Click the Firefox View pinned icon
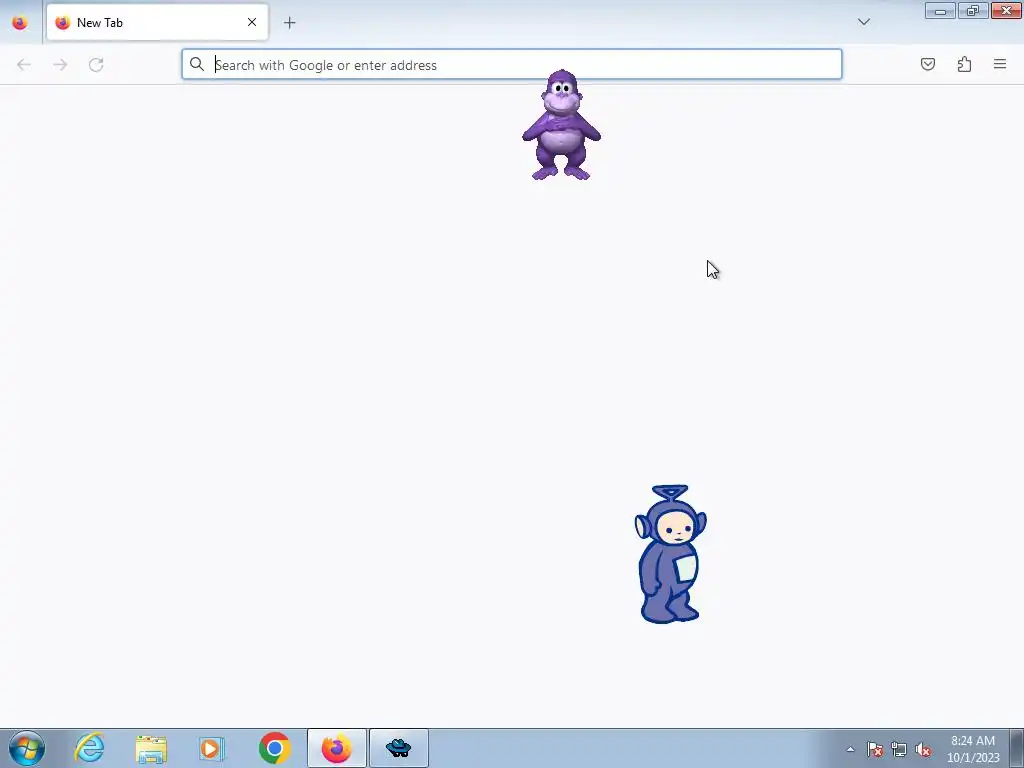 tap(20, 23)
